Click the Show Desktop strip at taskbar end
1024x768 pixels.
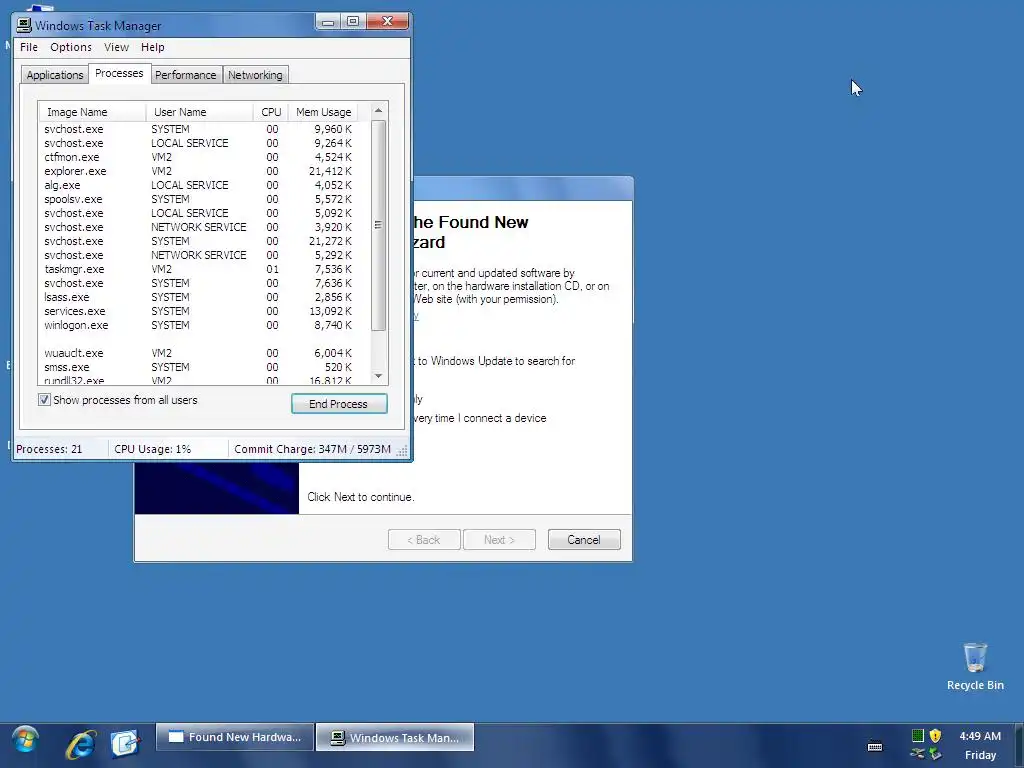[x=1019, y=745]
